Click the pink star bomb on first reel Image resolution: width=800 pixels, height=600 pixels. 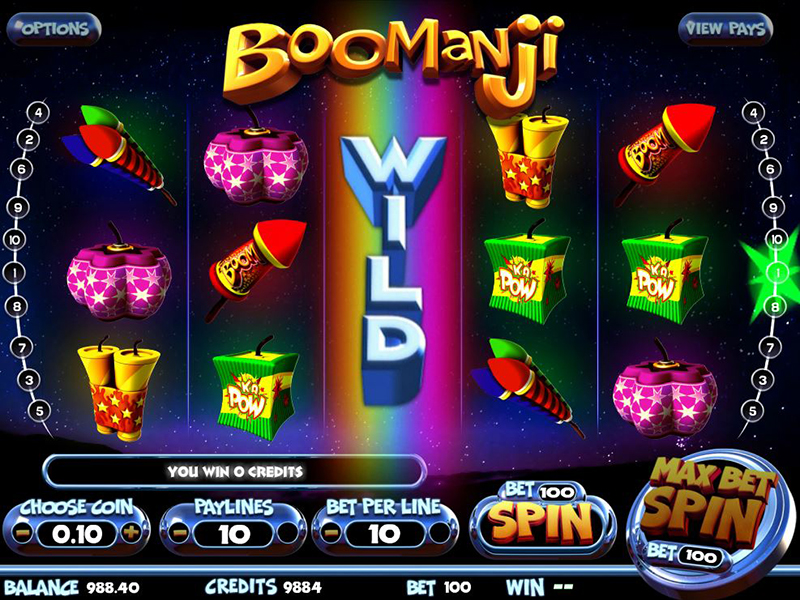click(119, 273)
